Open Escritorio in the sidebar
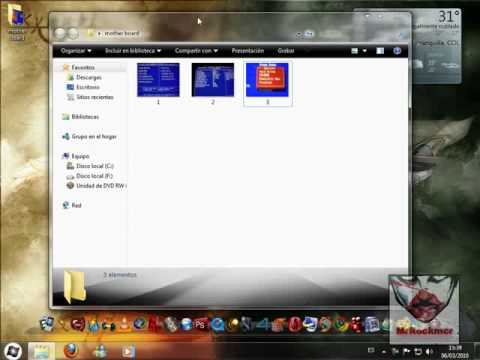Screen dimensions: 480x360 [88, 87]
